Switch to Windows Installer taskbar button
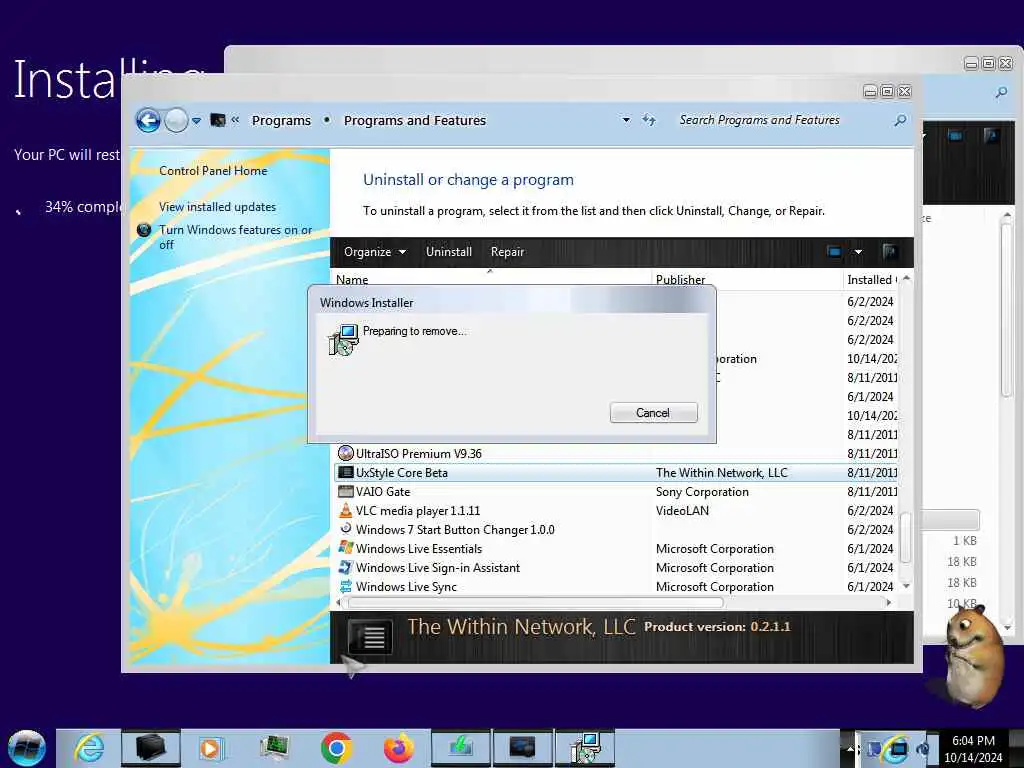The image size is (1024, 768). (584, 748)
